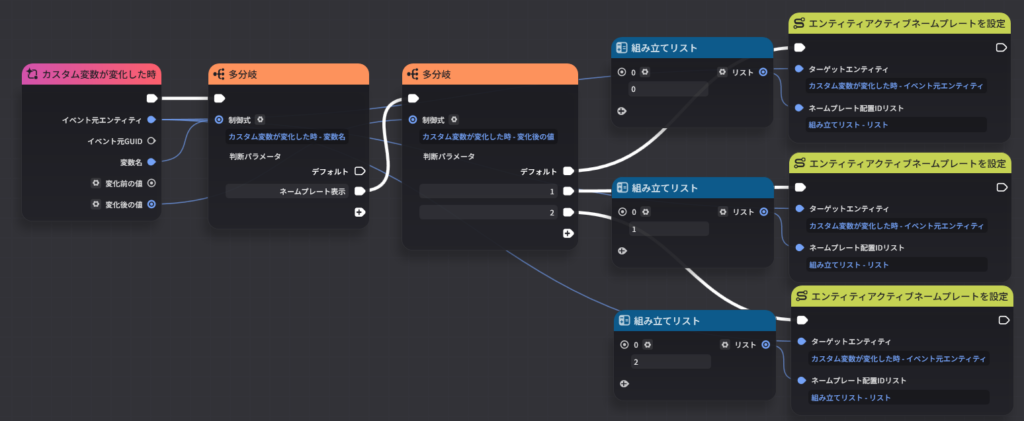
Task: Click the 制御式 pin on the 変化後の値 多分岐 node
Action: point(413,119)
